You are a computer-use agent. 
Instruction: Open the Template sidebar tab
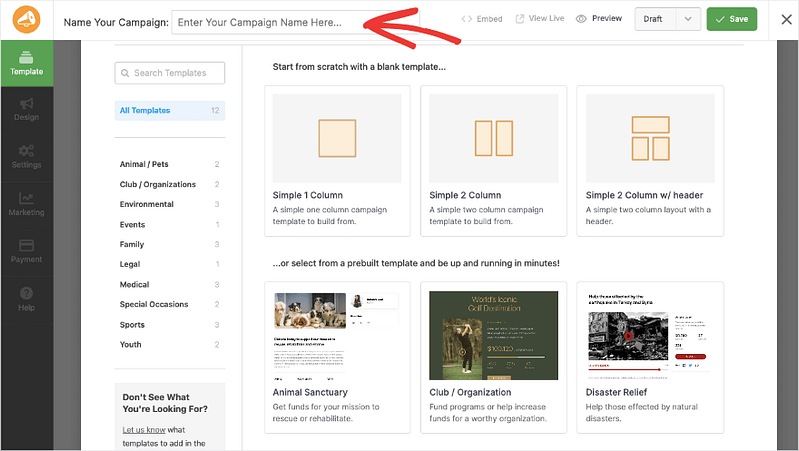(x=26, y=63)
